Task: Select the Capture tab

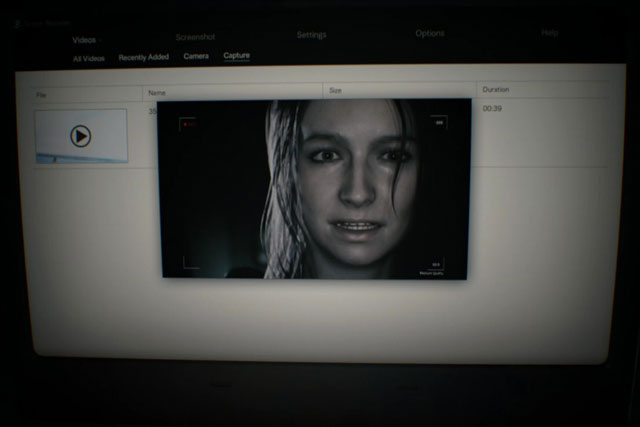Action: pos(237,56)
